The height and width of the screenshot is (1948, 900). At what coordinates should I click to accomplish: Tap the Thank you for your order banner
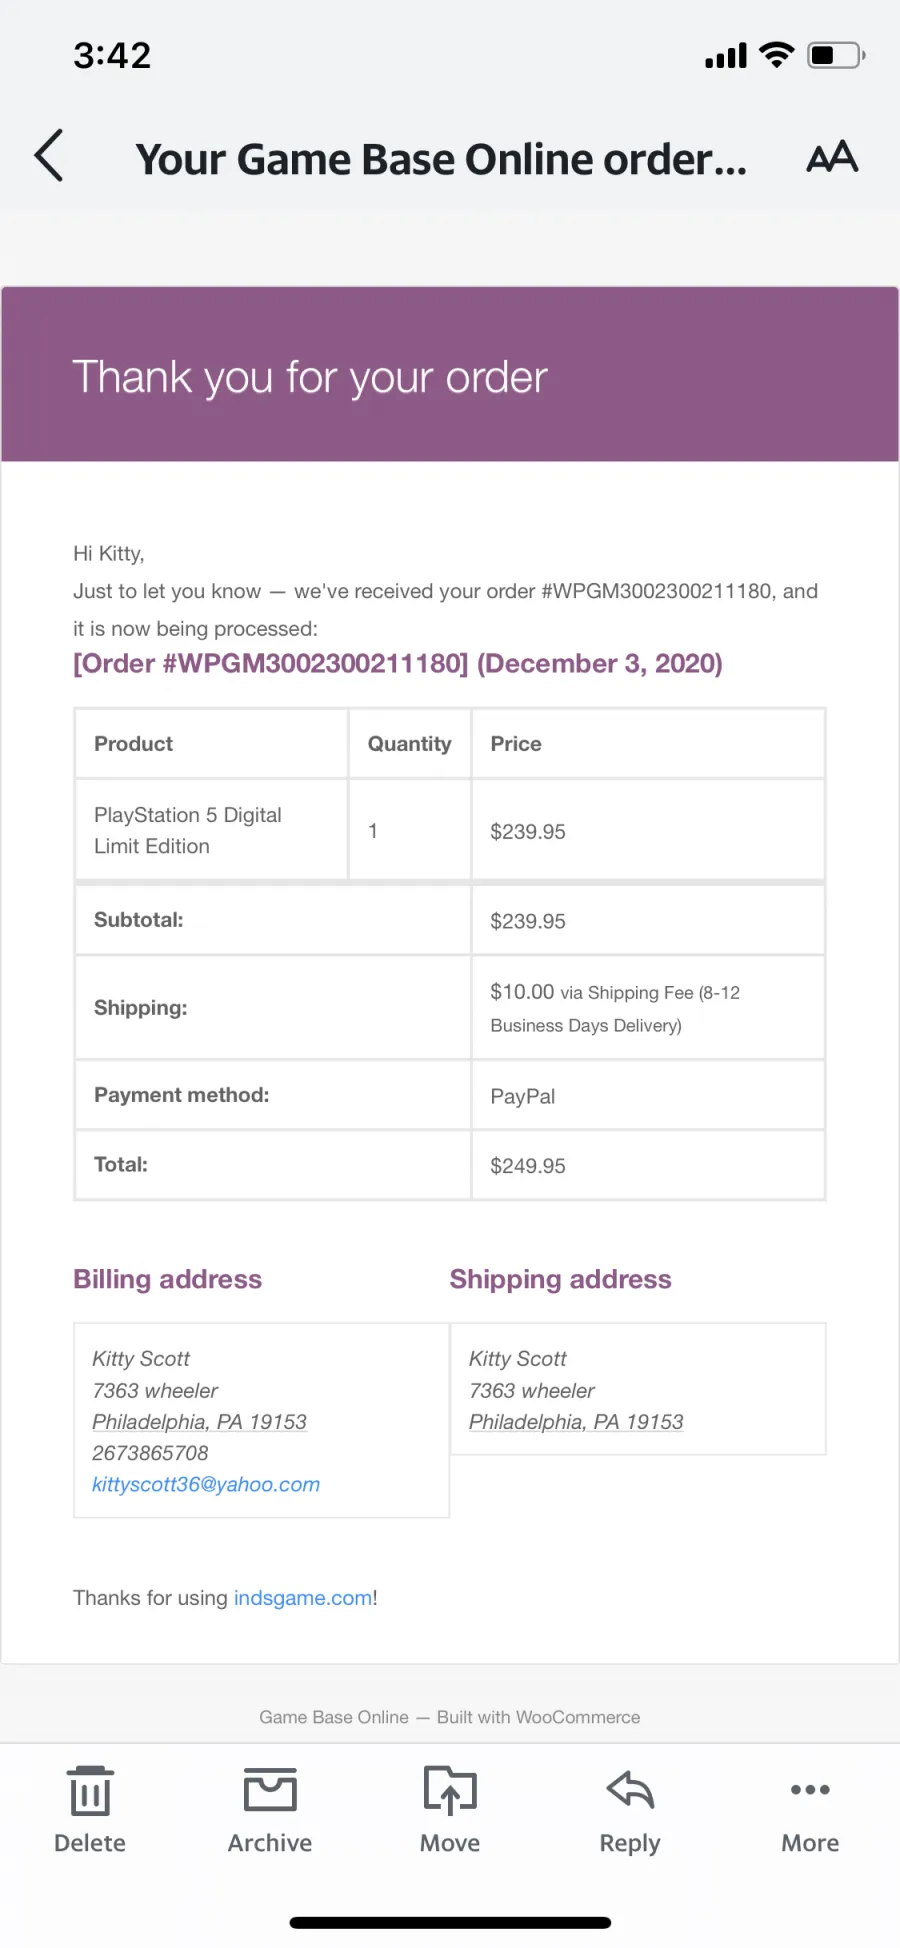point(450,374)
